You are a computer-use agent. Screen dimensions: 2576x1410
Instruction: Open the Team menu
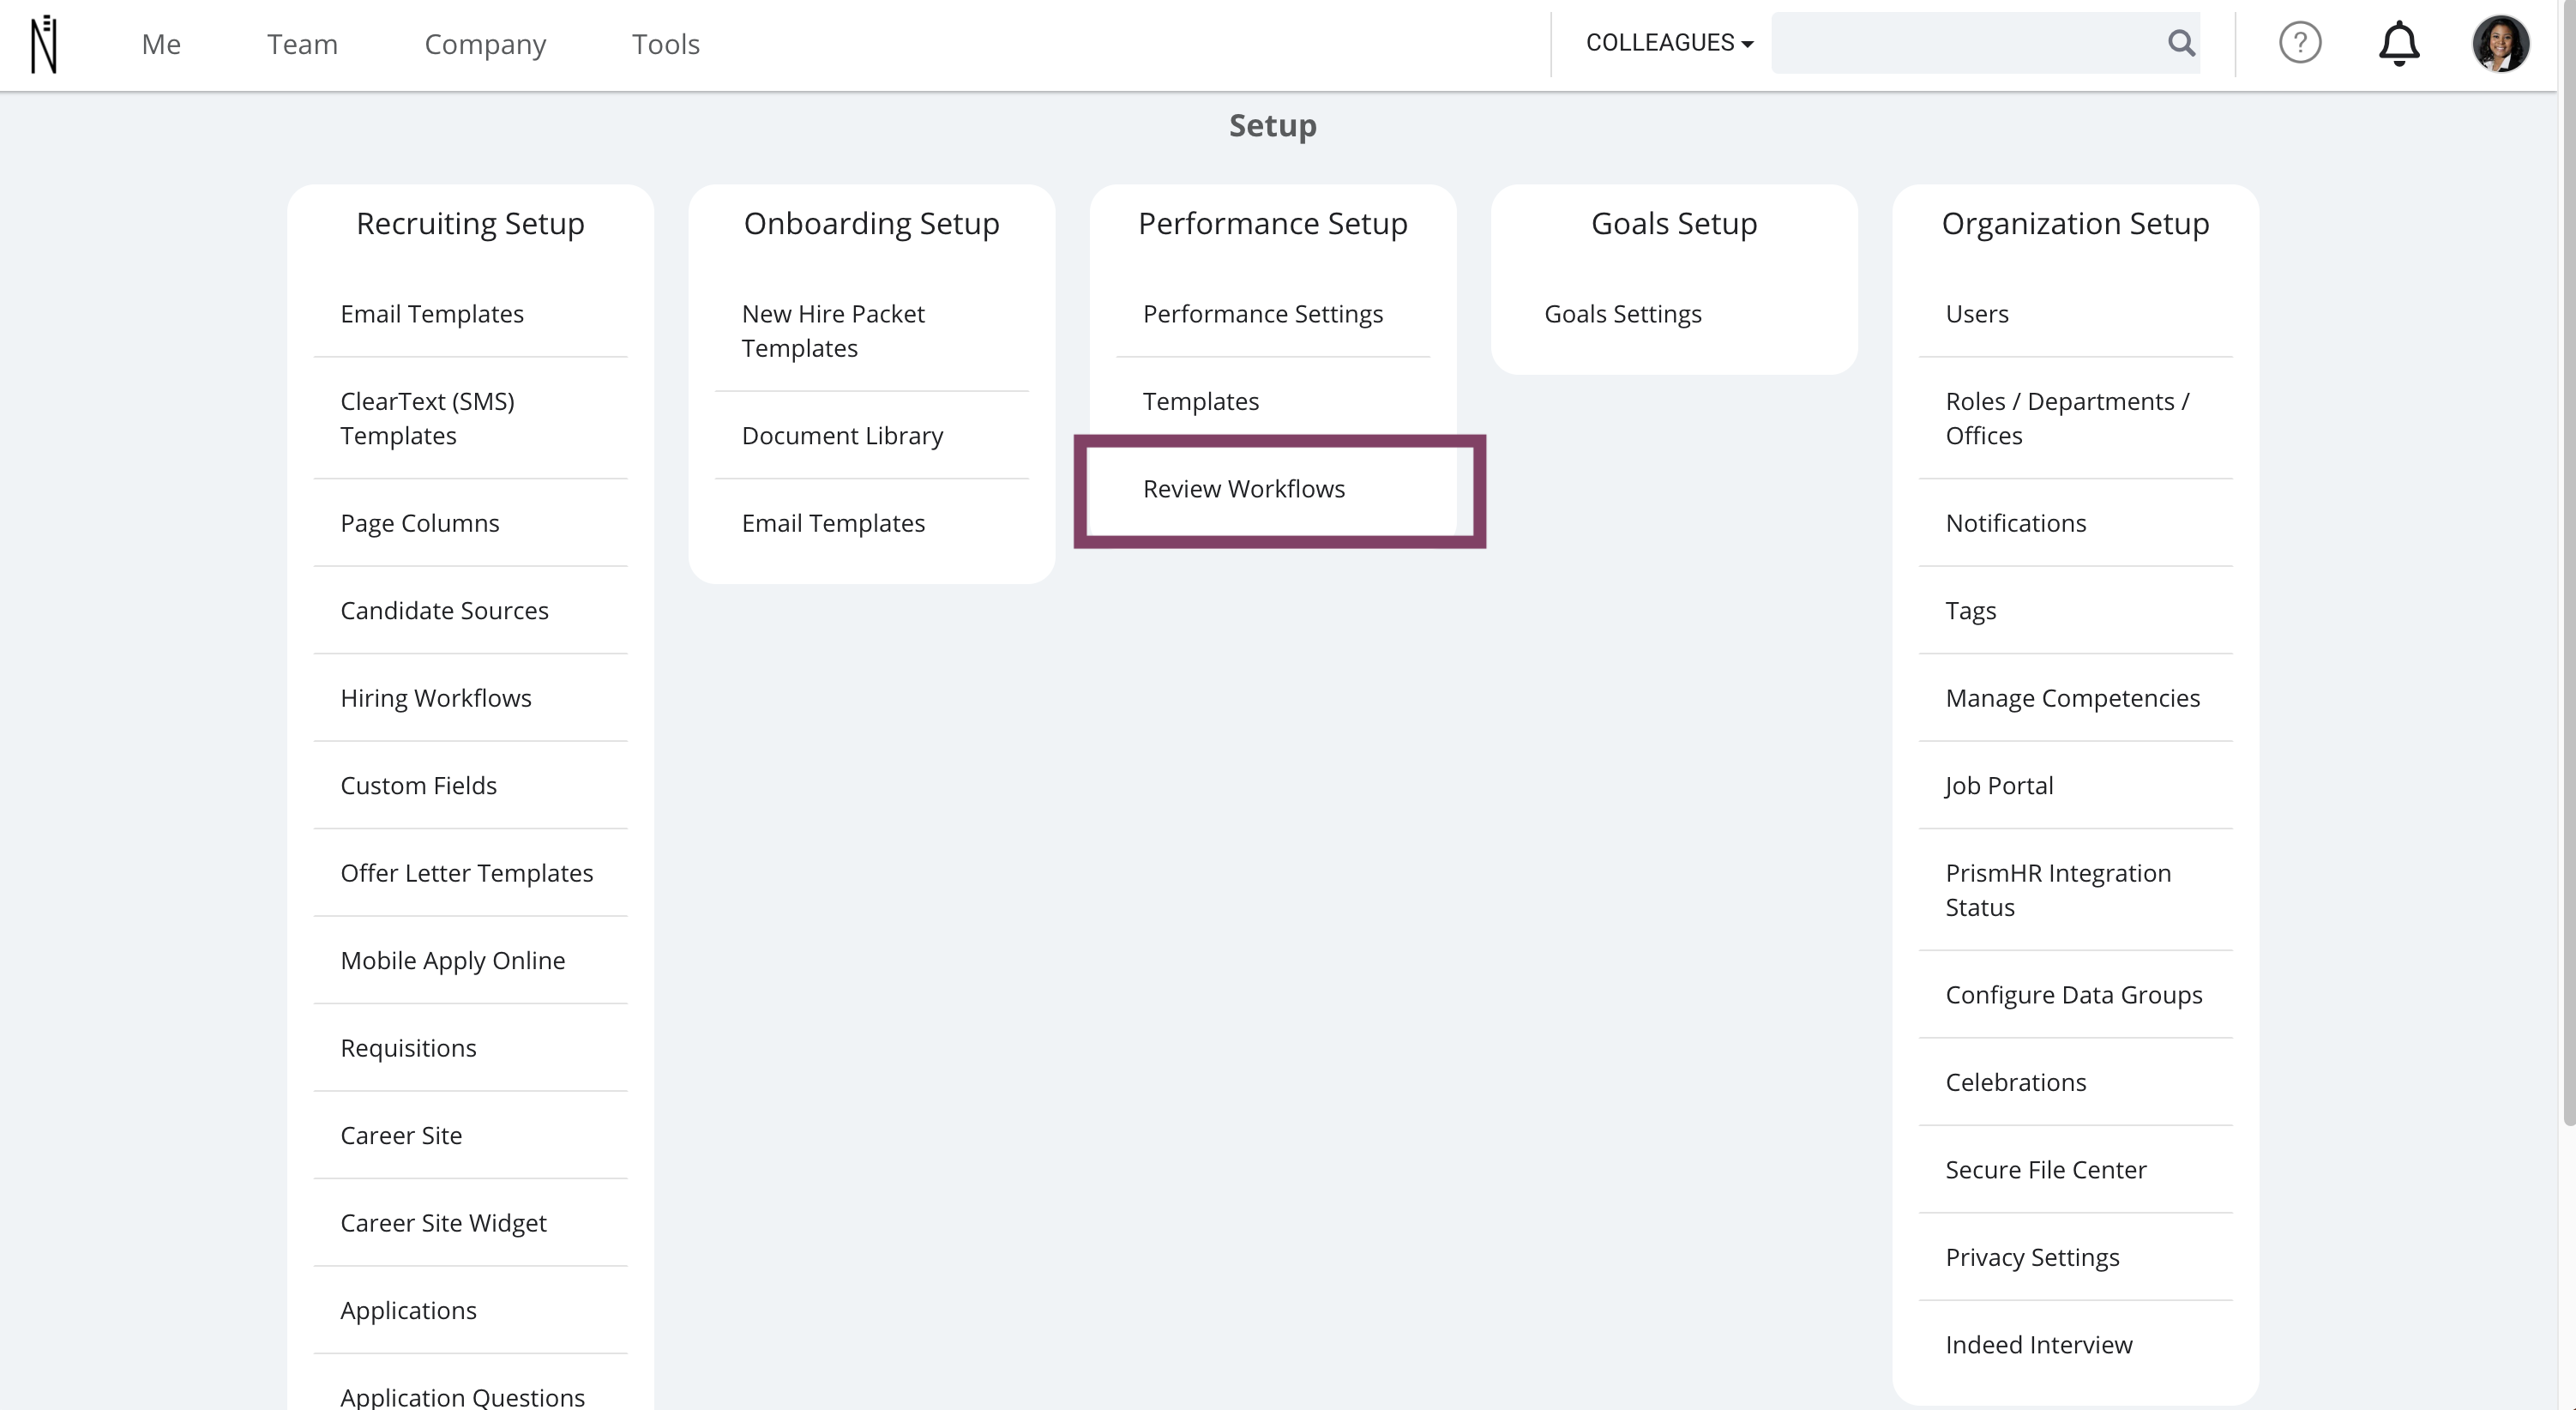[x=302, y=44]
